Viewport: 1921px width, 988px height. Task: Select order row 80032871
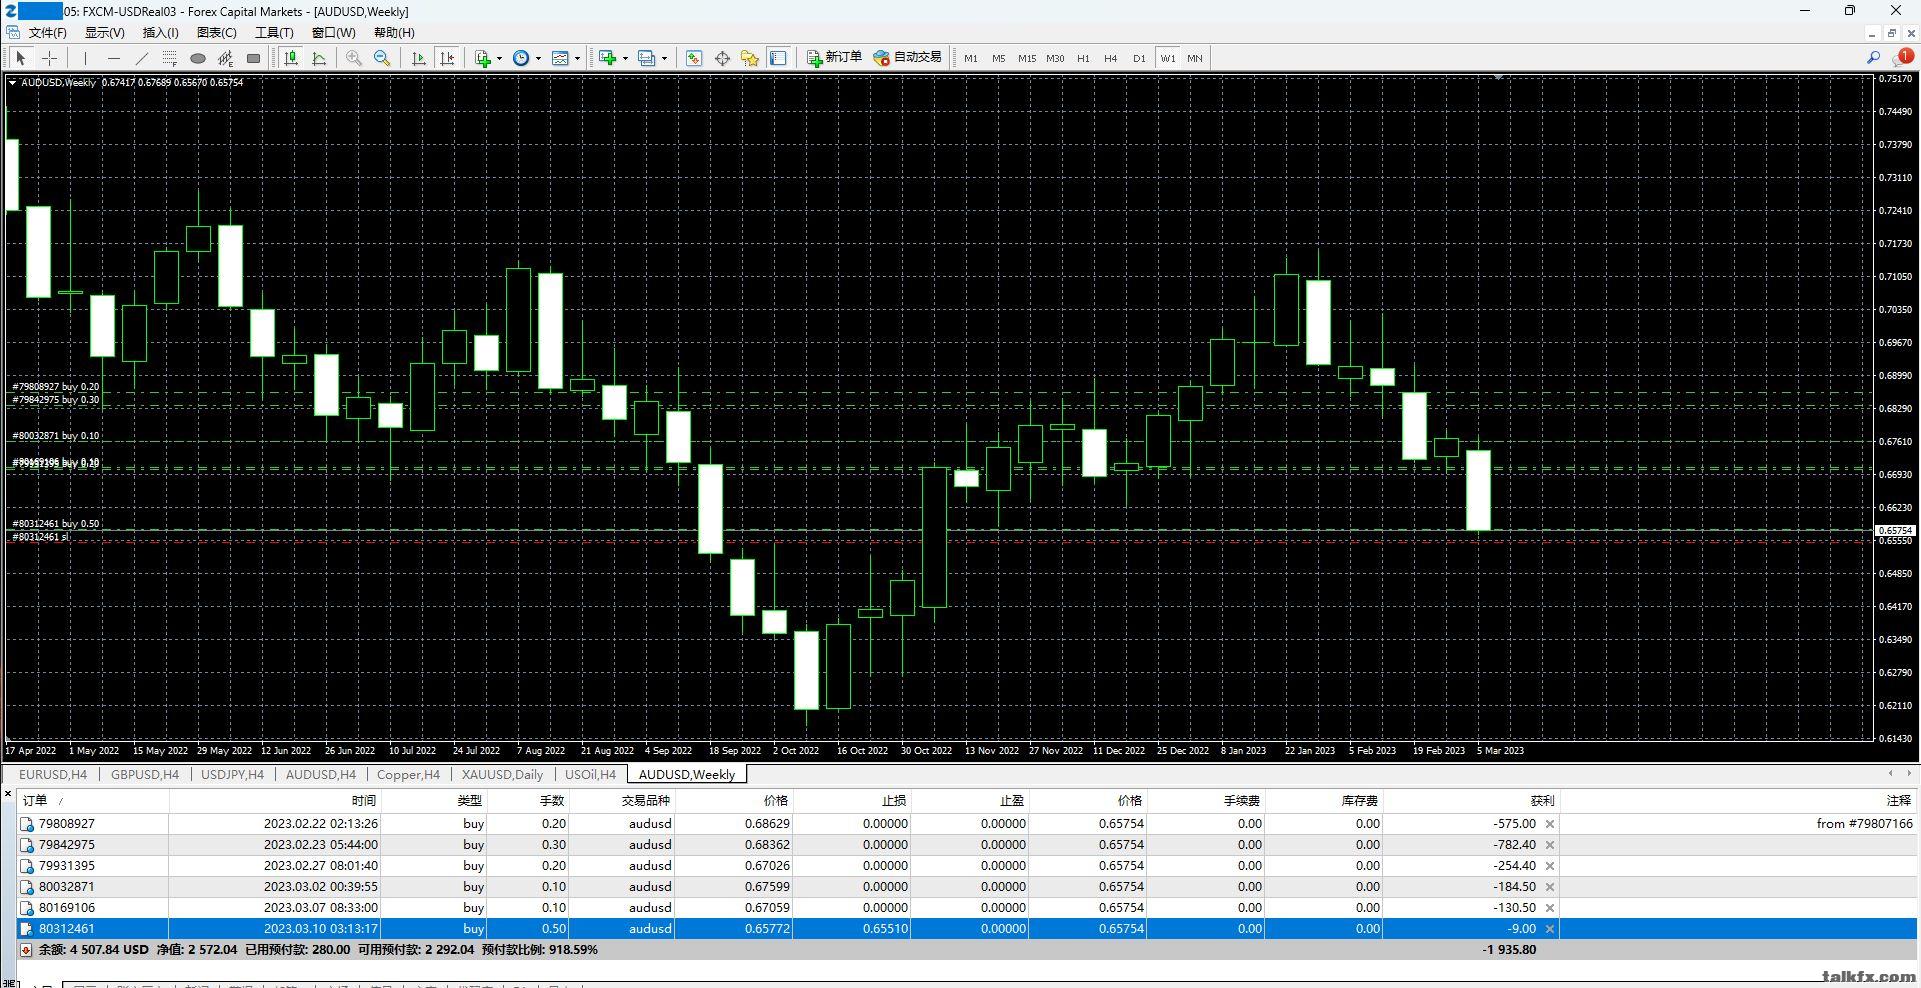(x=967, y=887)
